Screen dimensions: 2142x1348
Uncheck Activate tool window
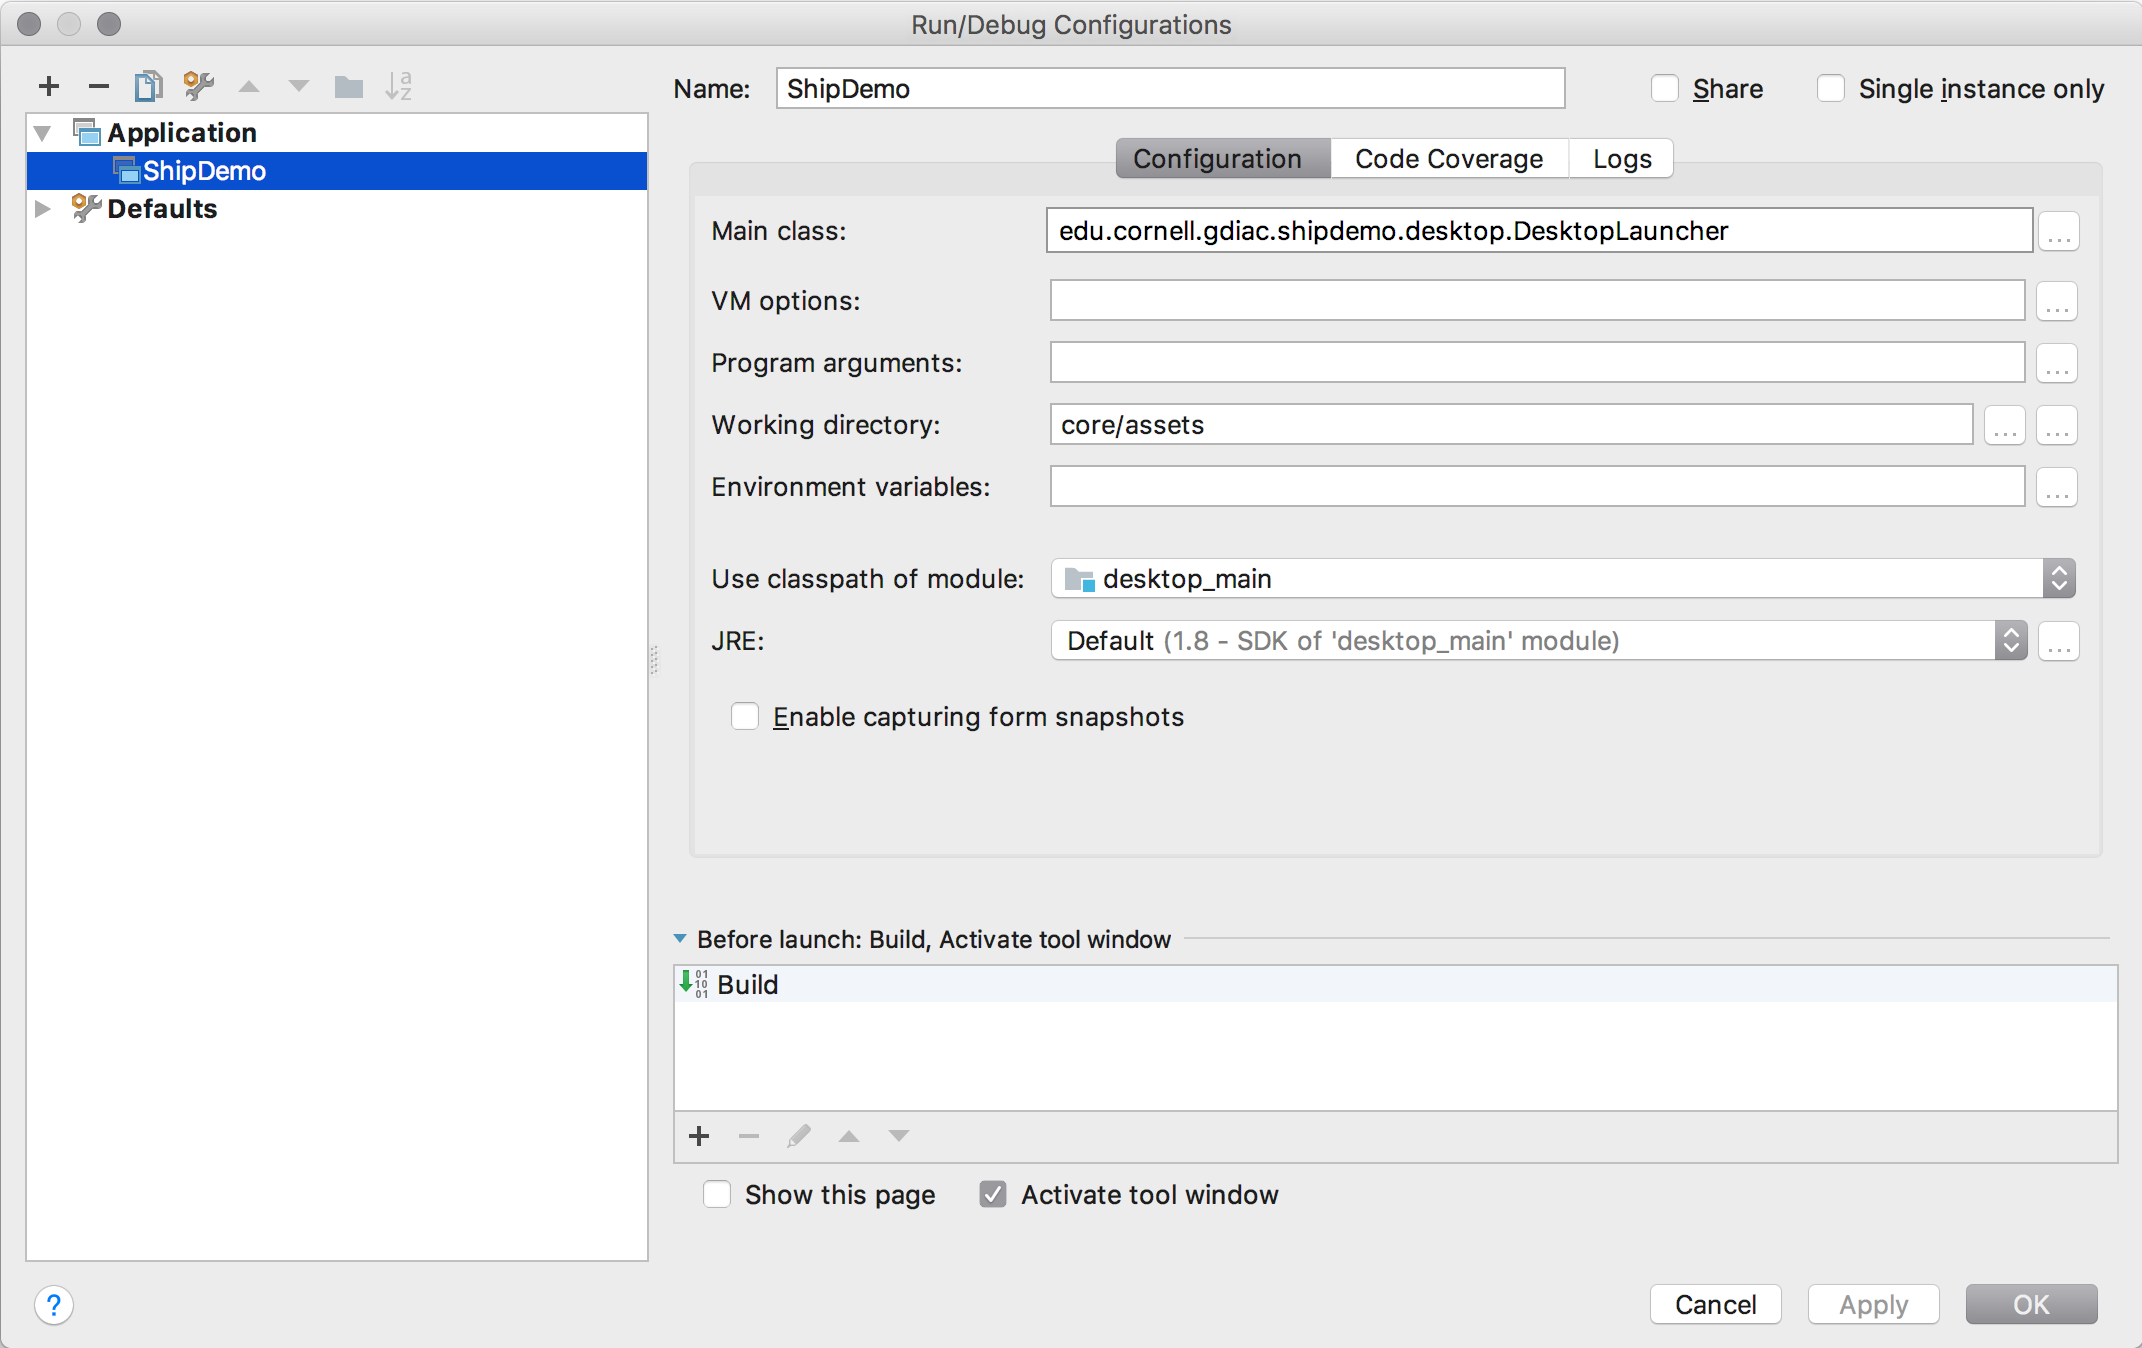(x=993, y=1195)
